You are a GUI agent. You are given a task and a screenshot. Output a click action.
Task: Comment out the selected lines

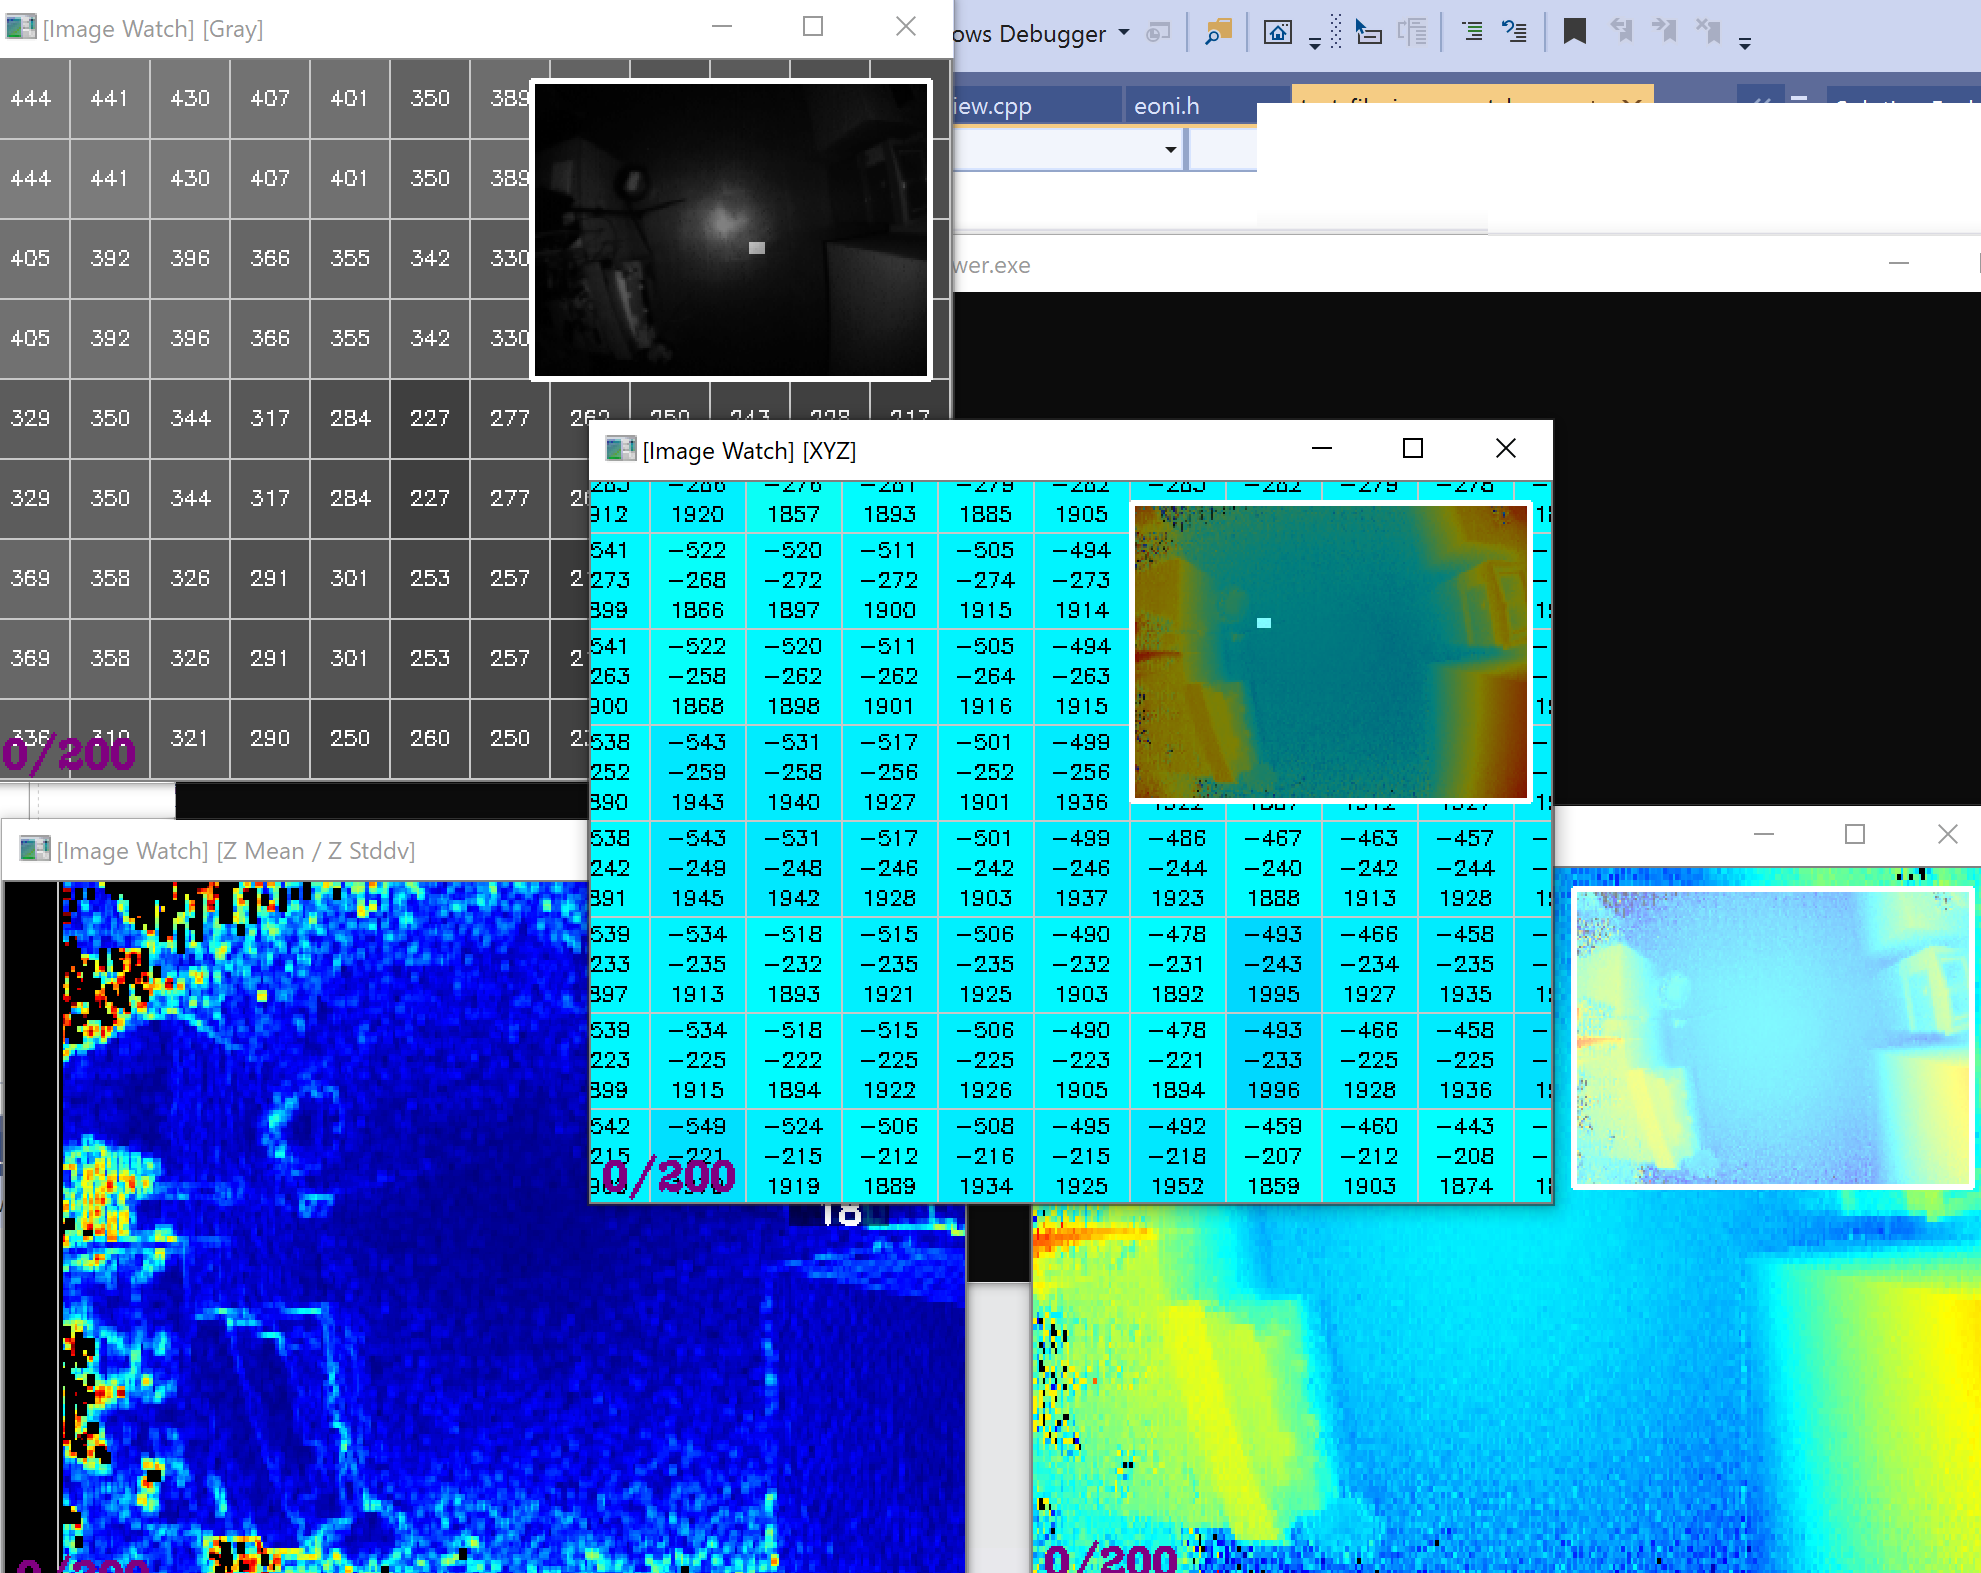click(x=1472, y=32)
